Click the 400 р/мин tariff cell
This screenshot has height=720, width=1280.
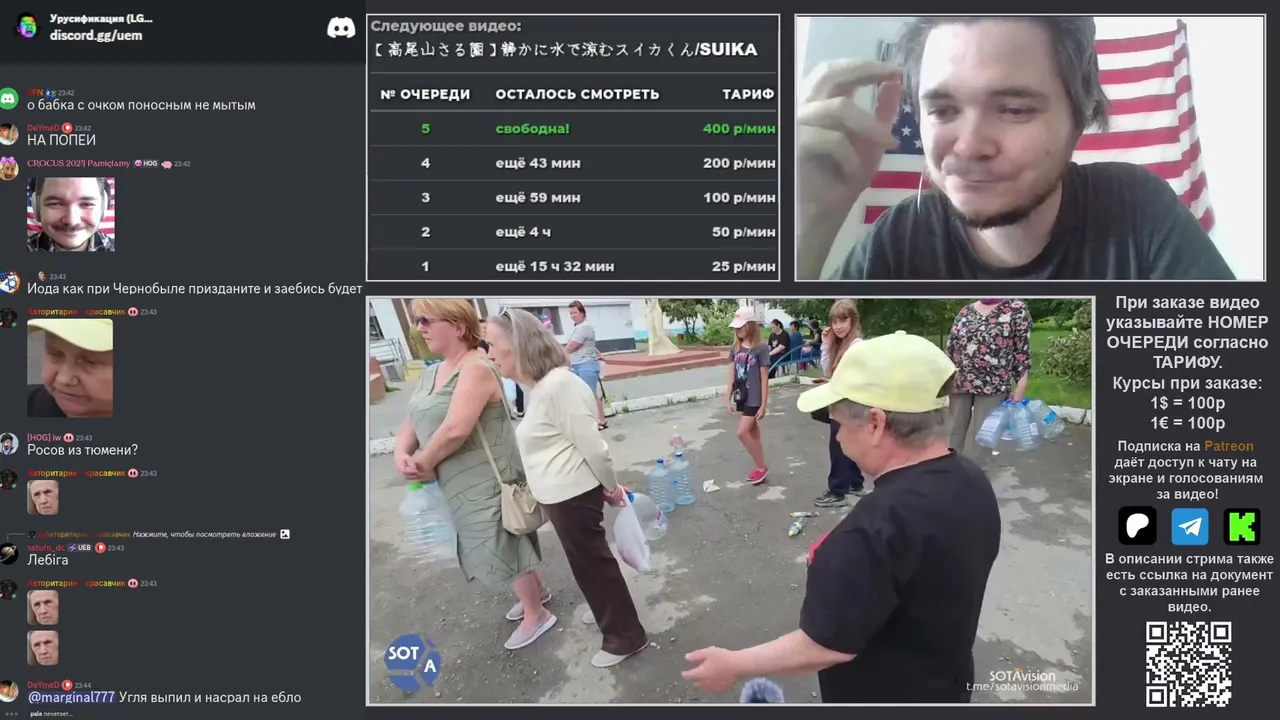tap(739, 128)
